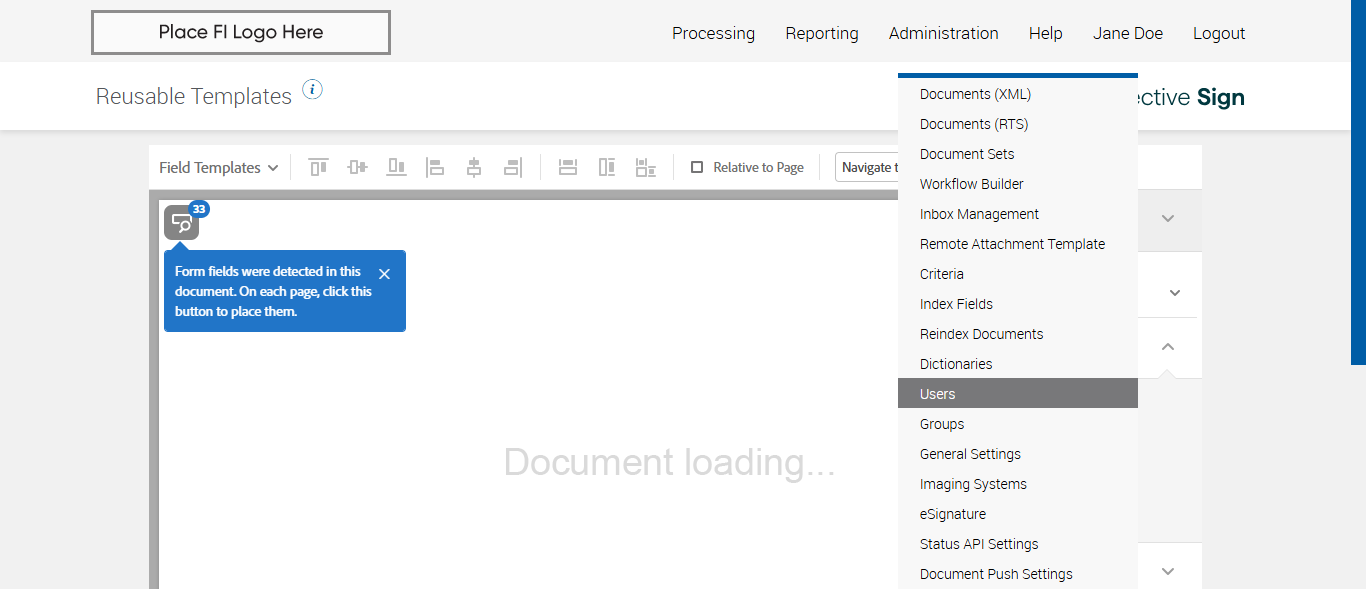Open the Processing menu
Screen dimensions: 1366x589
pyautogui.click(x=713, y=33)
